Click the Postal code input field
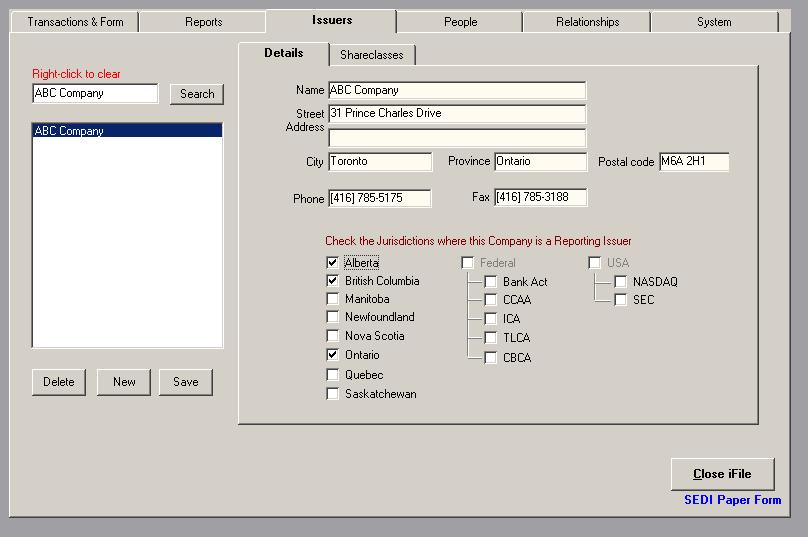Image resolution: width=808 pixels, height=537 pixels. [693, 162]
